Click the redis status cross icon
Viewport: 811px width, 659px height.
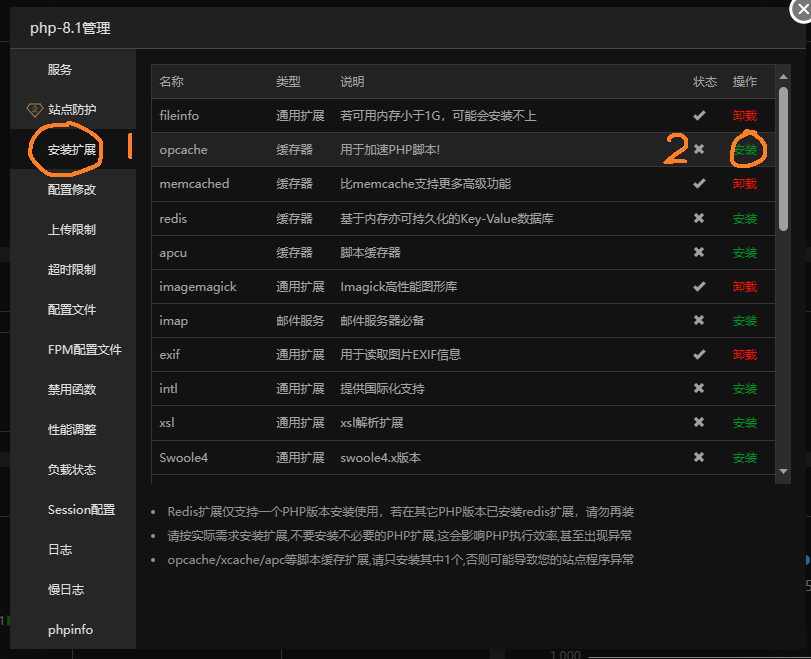point(699,218)
